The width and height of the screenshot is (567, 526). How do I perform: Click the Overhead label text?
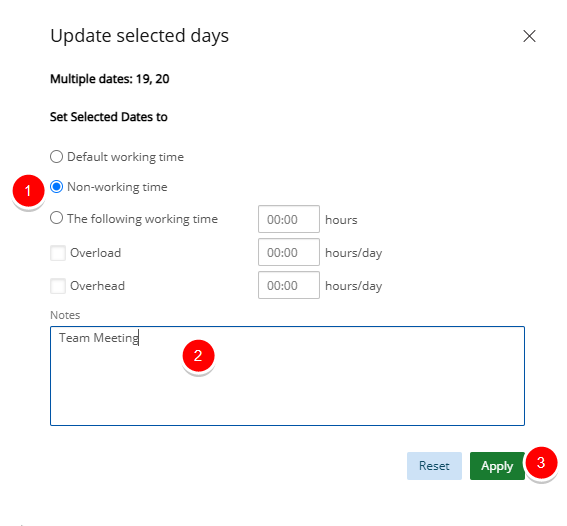pyautogui.click(x=97, y=286)
